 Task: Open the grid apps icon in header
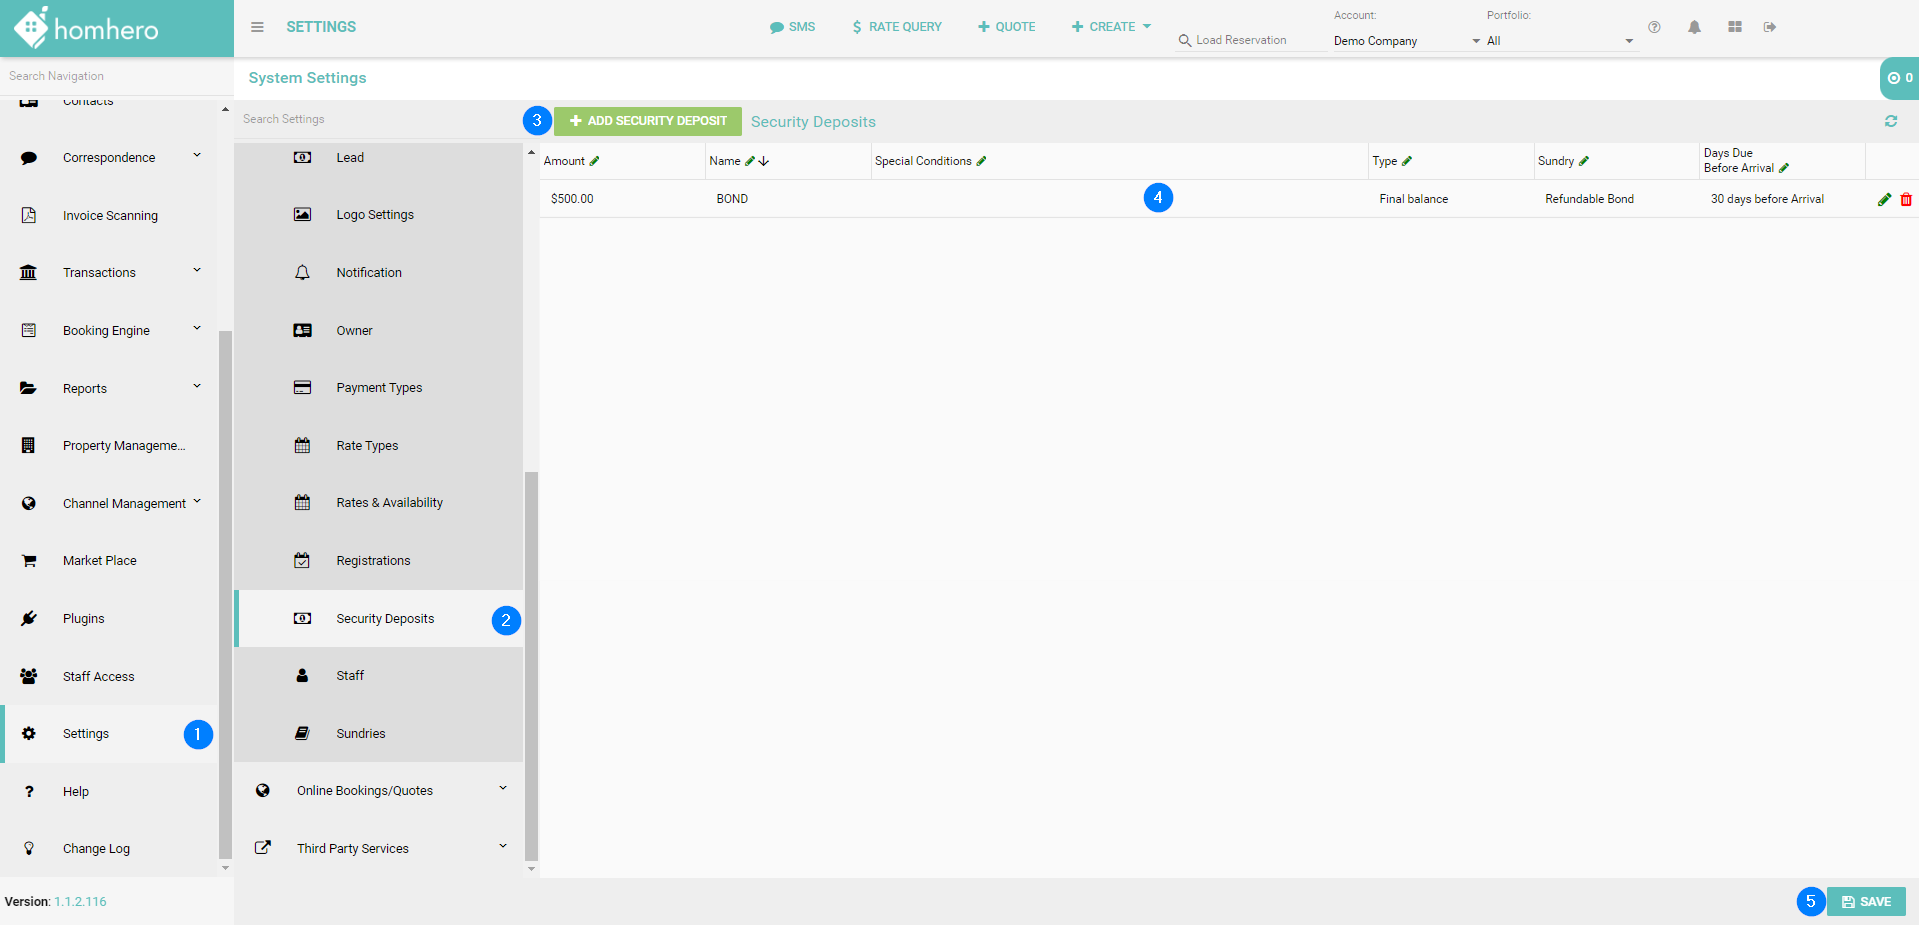tap(1734, 27)
